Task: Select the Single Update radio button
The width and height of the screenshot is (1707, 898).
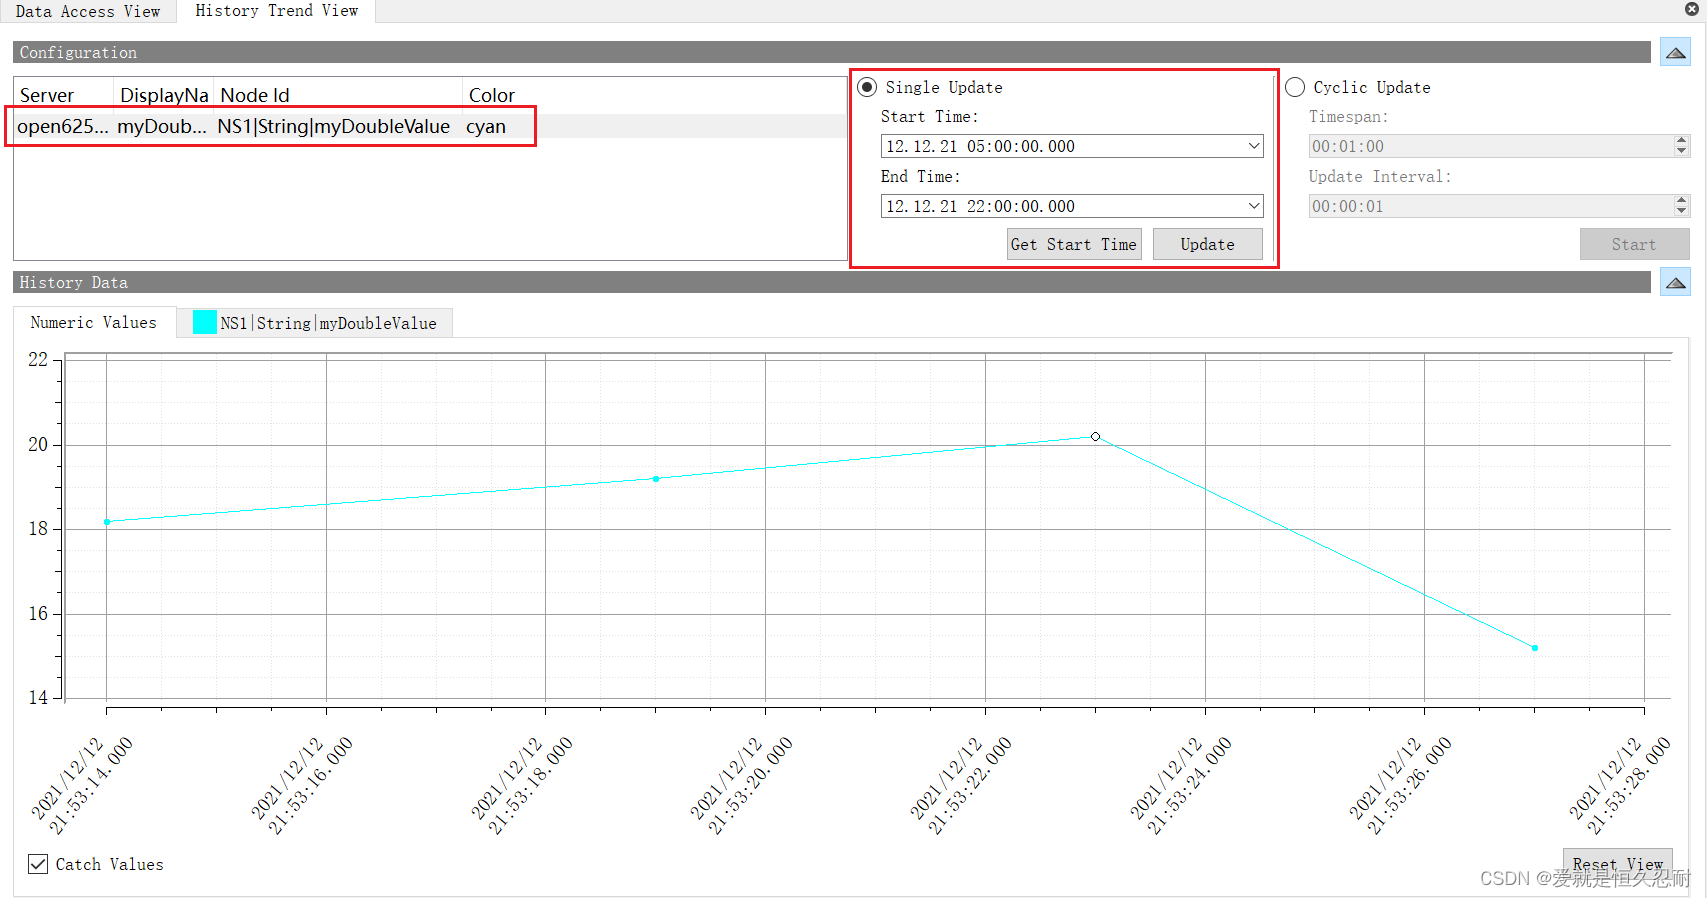Action: pyautogui.click(x=867, y=87)
